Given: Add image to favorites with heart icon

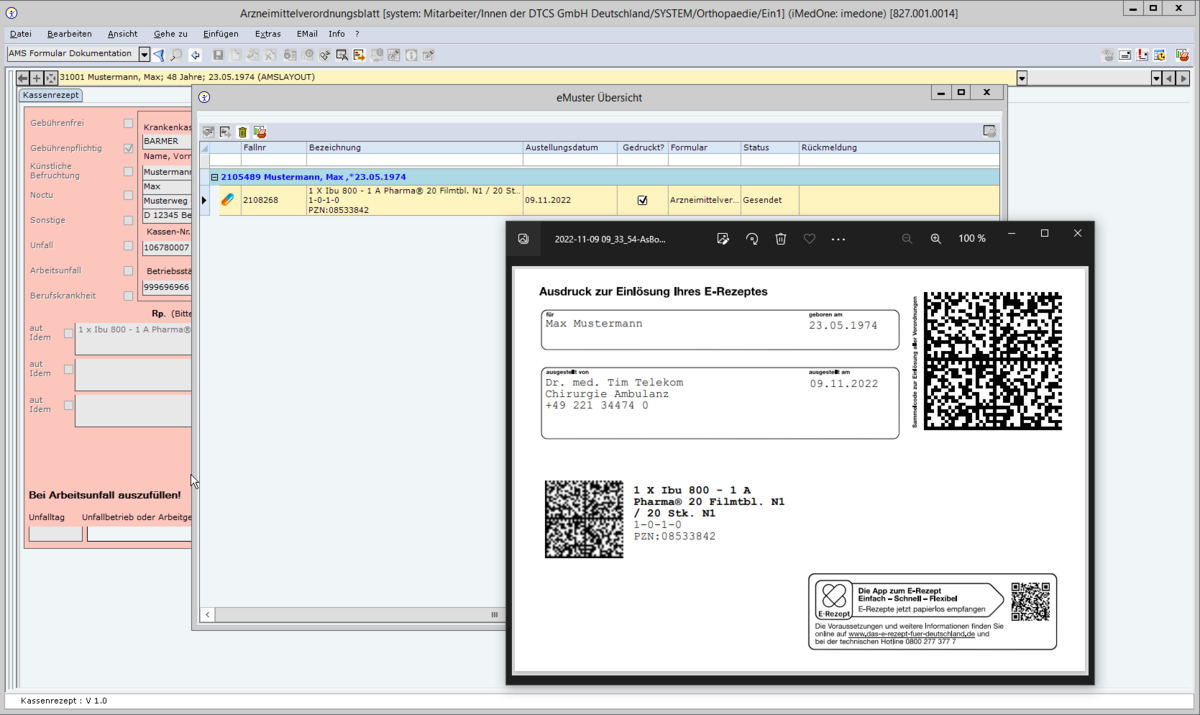Looking at the screenshot, I should [810, 239].
